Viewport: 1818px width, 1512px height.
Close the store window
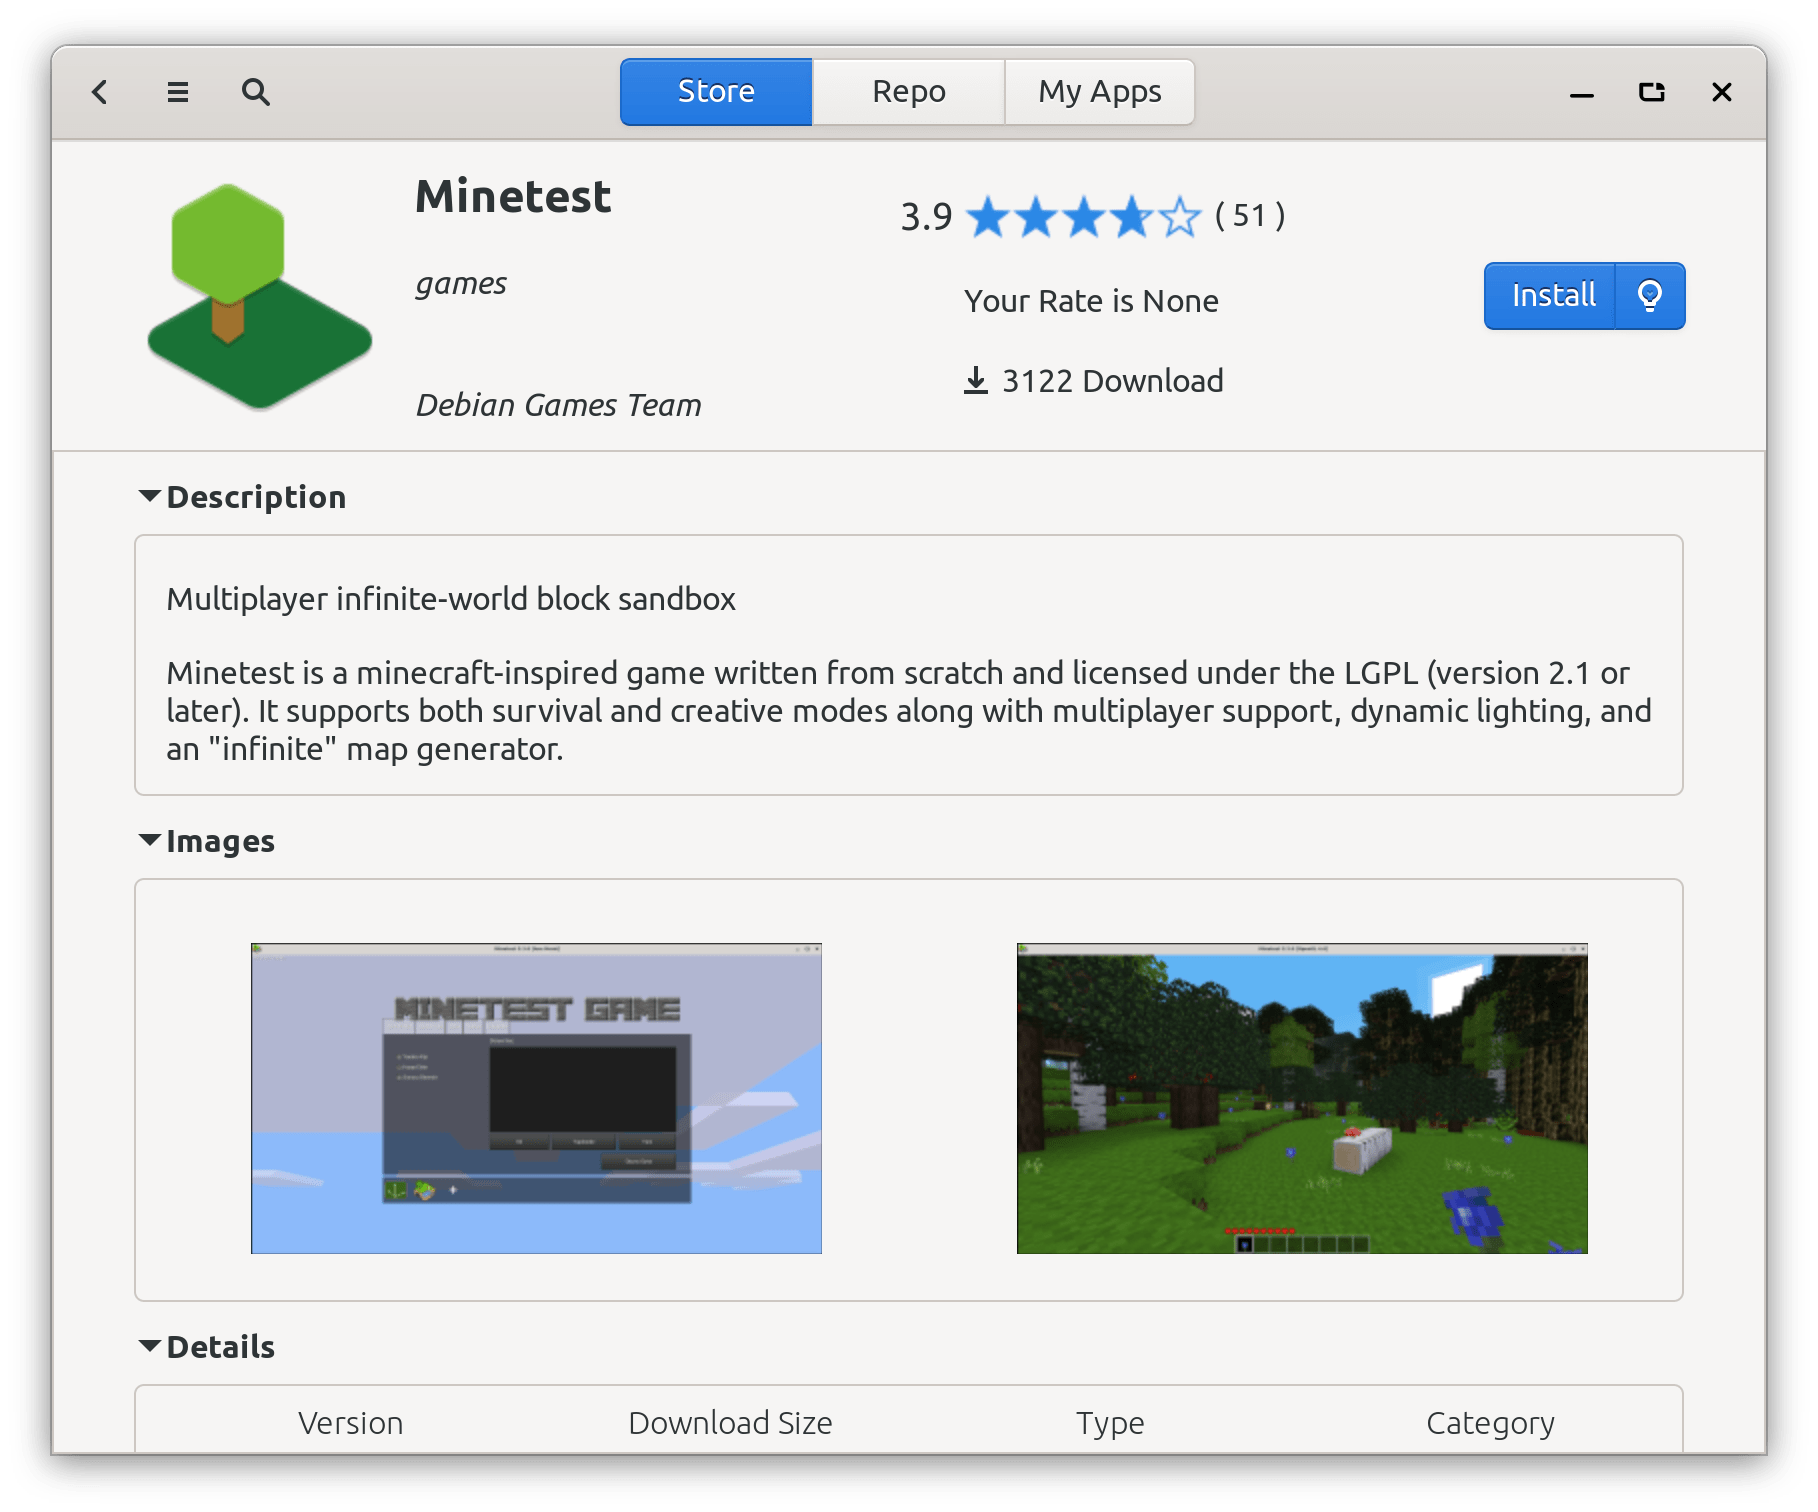coord(1721,92)
